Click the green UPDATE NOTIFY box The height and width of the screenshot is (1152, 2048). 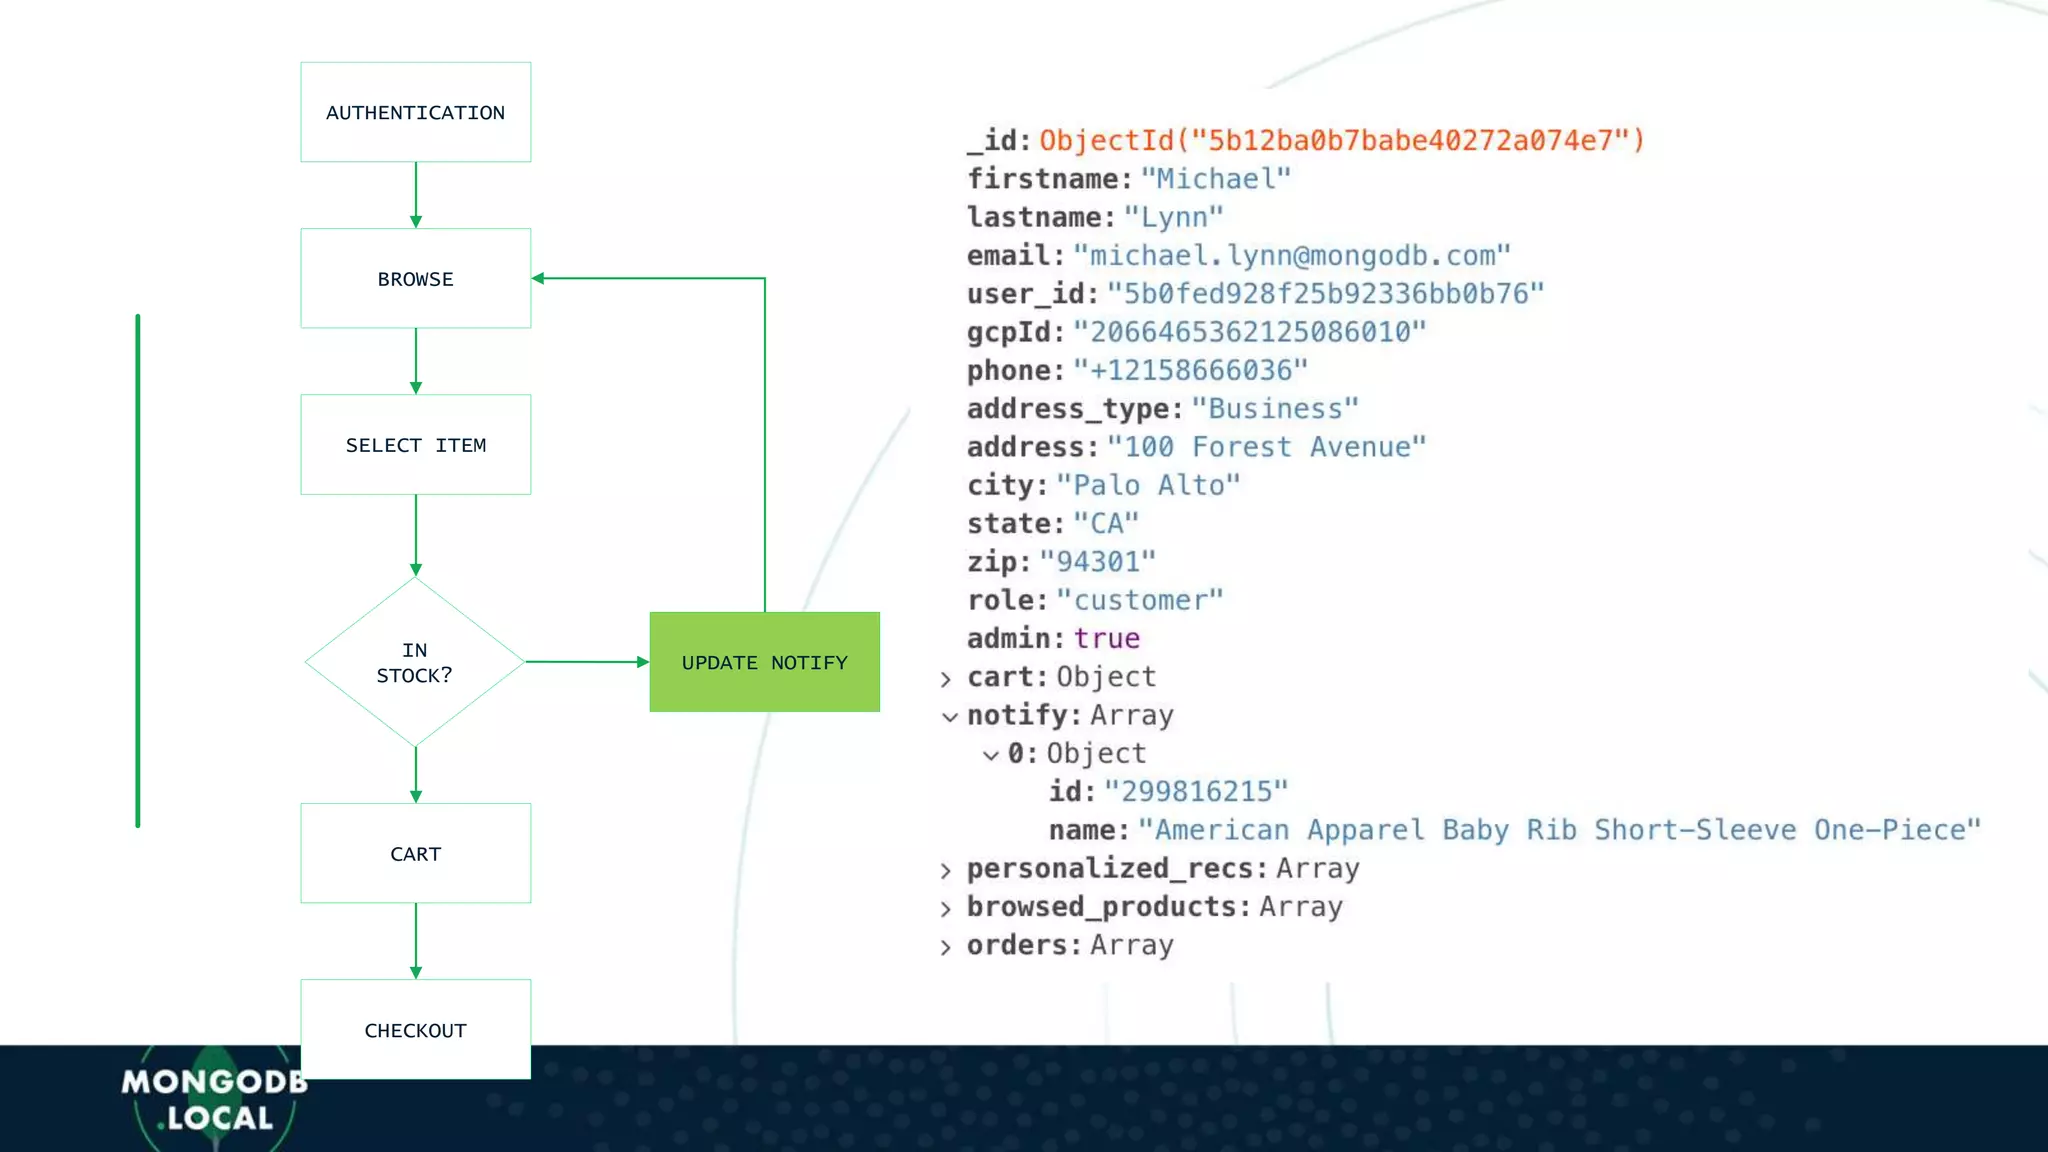(x=764, y=662)
